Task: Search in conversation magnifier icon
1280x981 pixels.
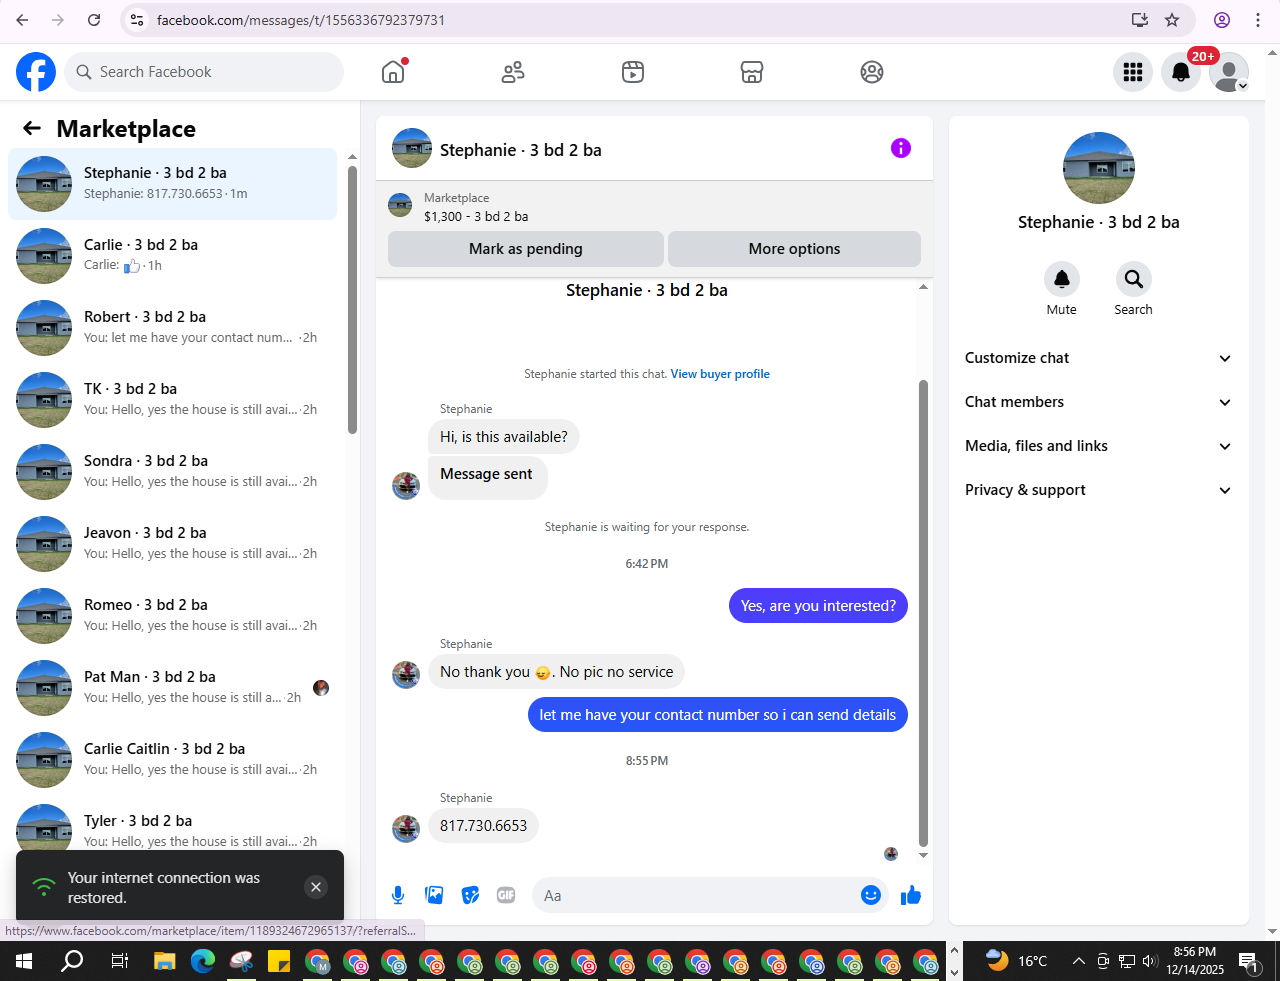Action: coord(1134,279)
